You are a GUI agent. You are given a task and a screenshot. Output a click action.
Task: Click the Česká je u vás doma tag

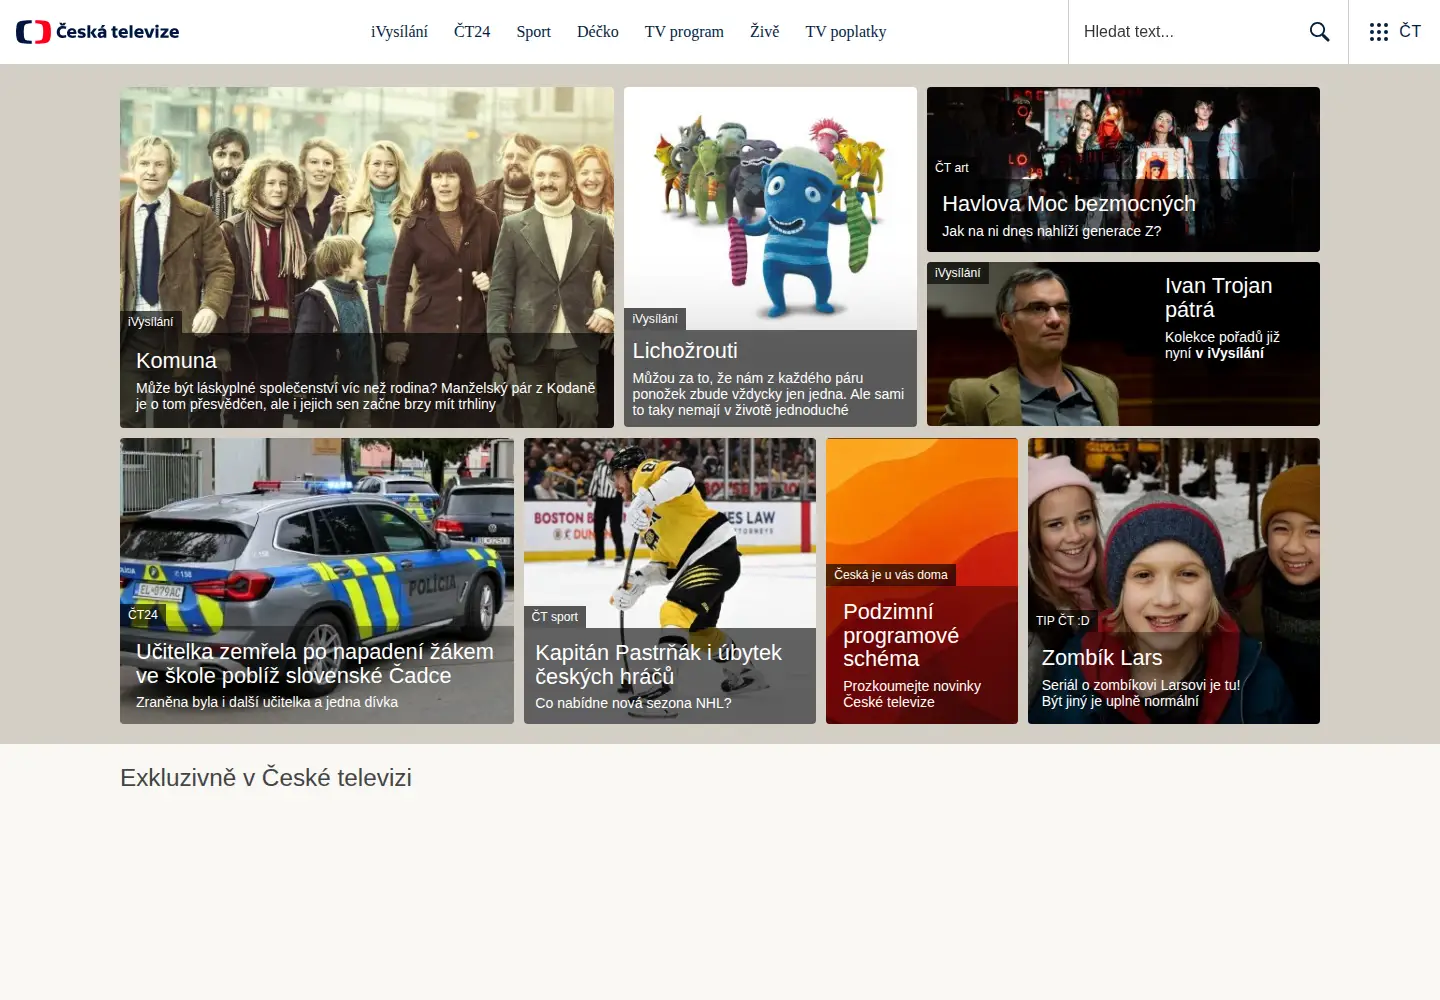point(891,575)
